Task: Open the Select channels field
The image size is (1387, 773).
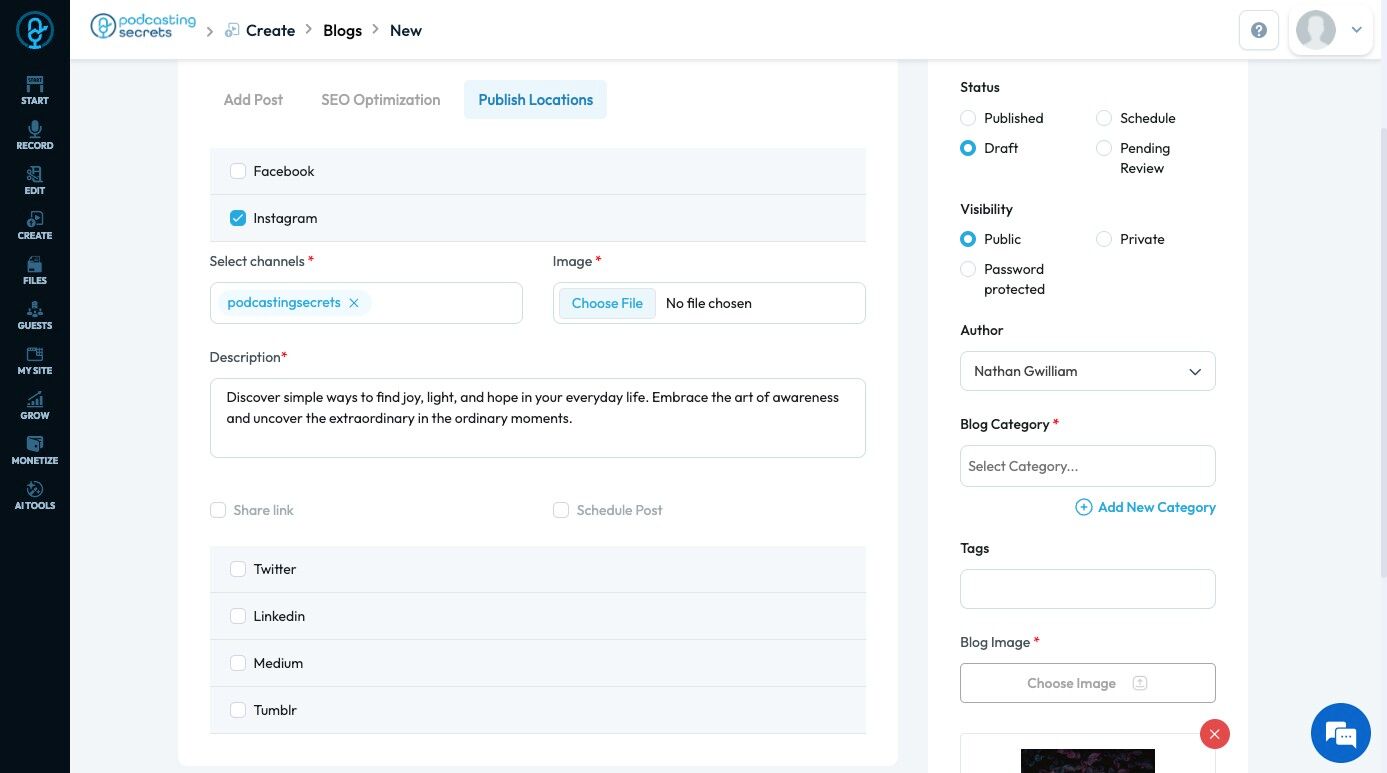Action: [x=366, y=303]
